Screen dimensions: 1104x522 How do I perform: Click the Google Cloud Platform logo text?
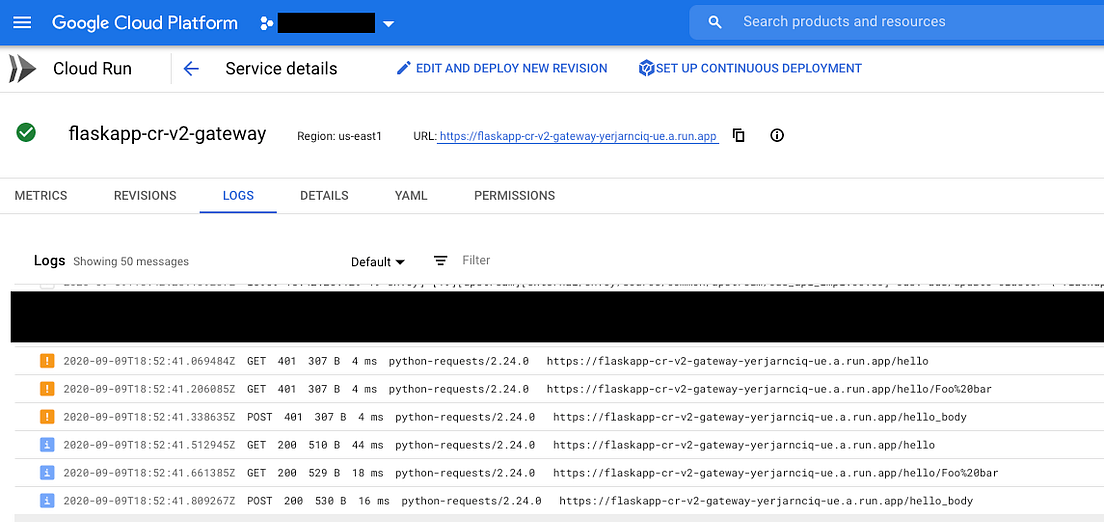tap(145, 23)
